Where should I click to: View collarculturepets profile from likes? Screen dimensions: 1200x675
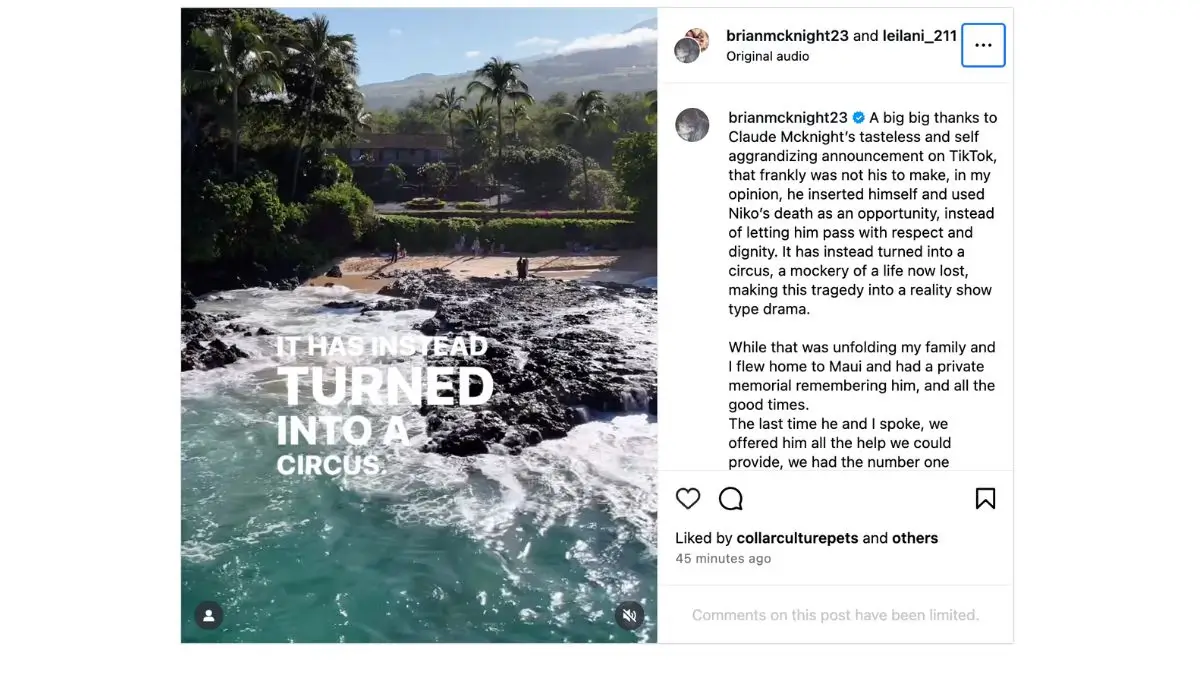tap(797, 538)
